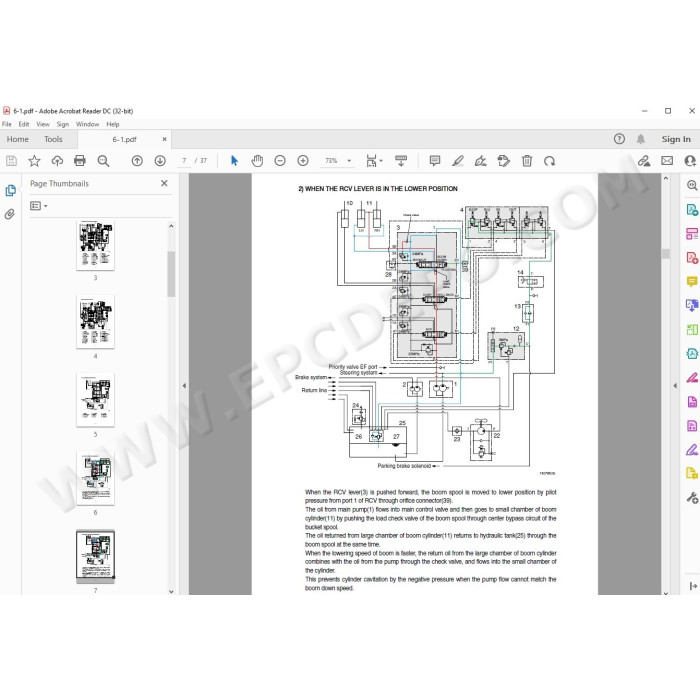This screenshot has height=700, width=700.
Task: Activate the Hand pan tool
Action: coord(257,161)
